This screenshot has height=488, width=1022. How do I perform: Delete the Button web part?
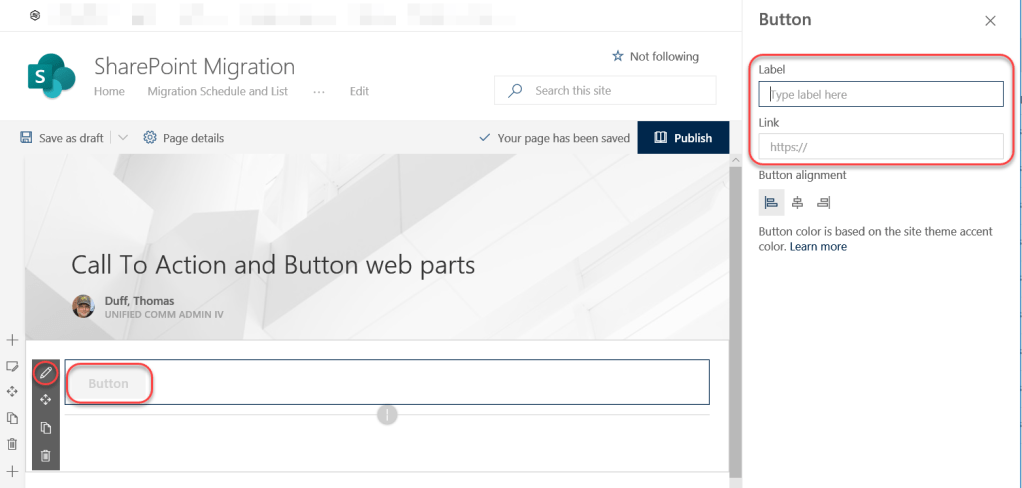[x=45, y=455]
